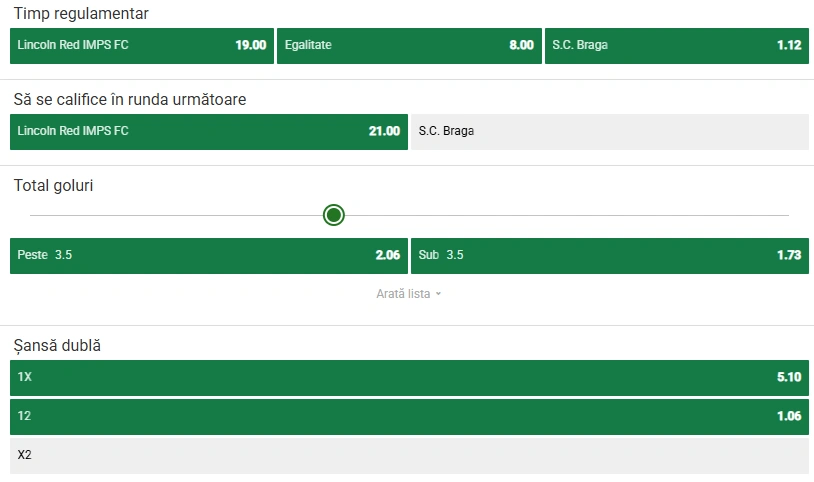Click the Să se califice în runda următoare heading
The image size is (814, 482).
130,99
